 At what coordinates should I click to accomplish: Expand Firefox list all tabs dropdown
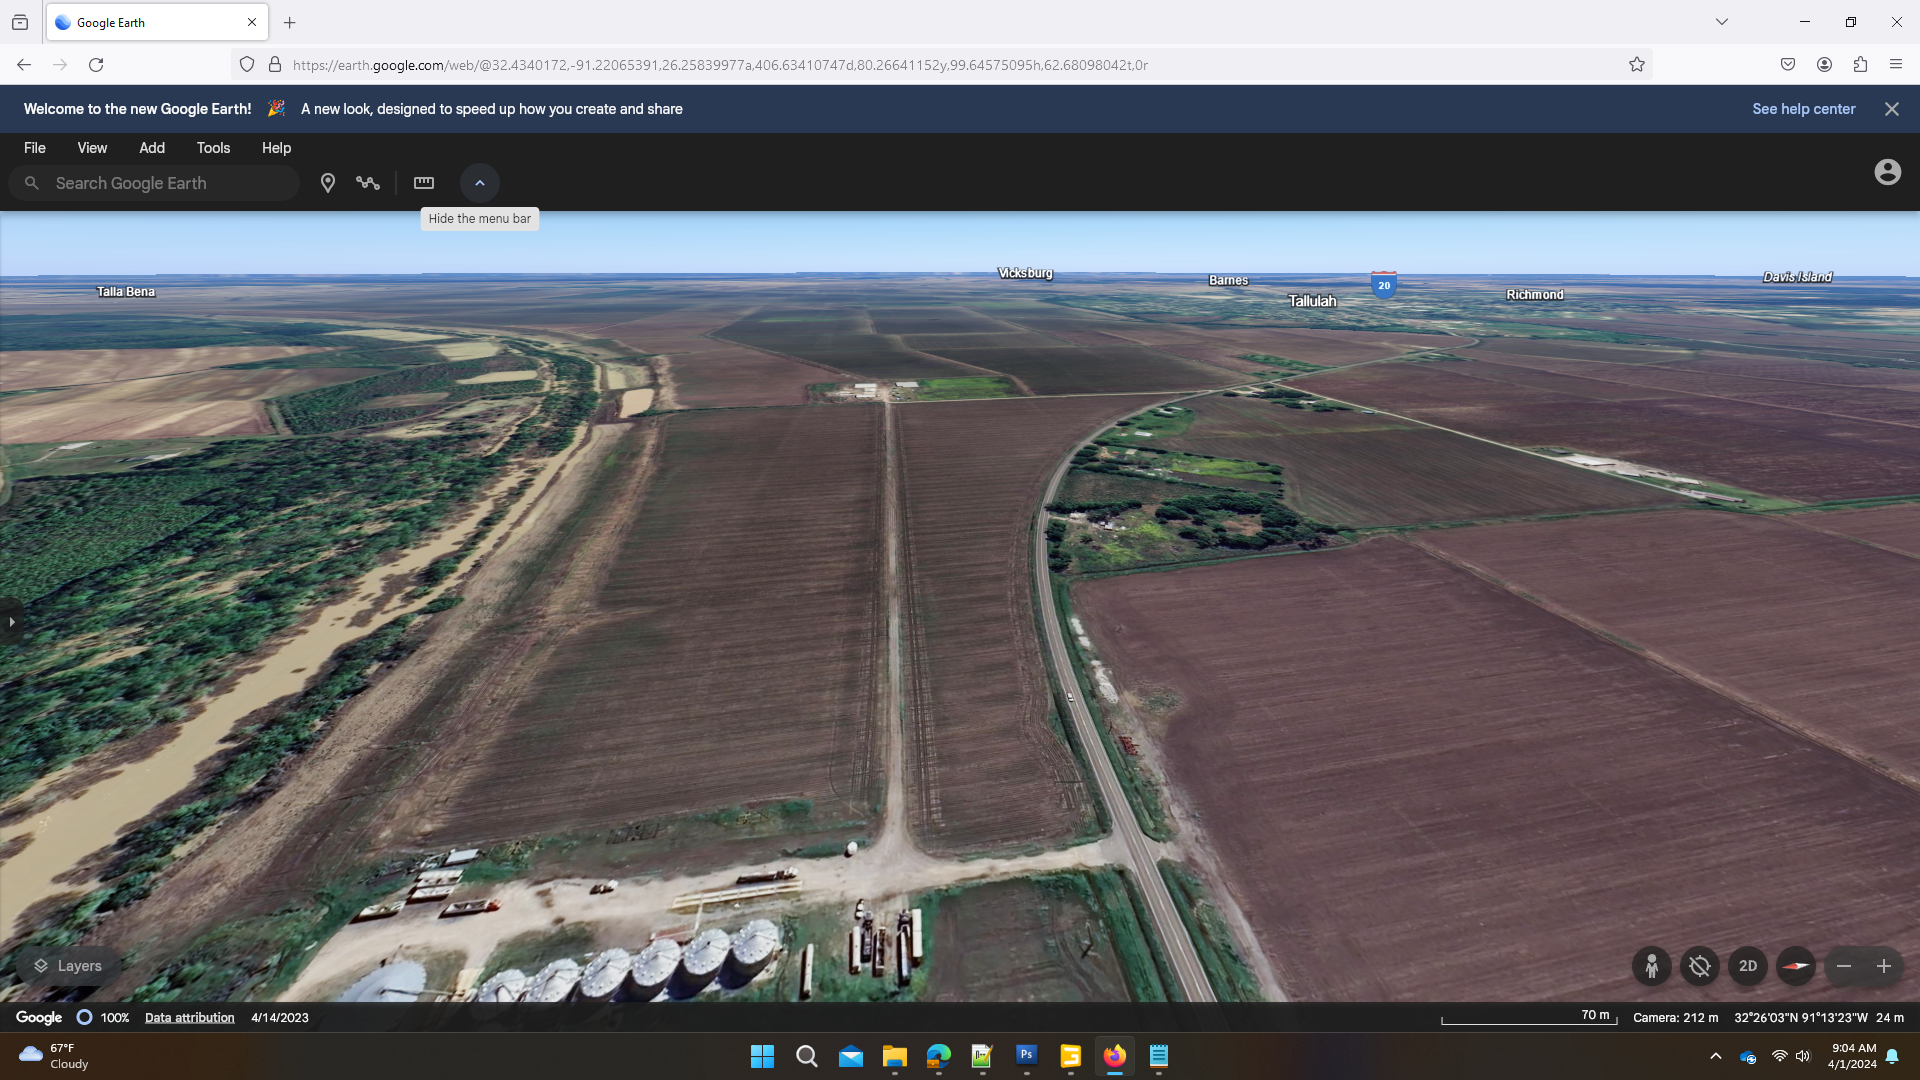tap(1722, 22)
